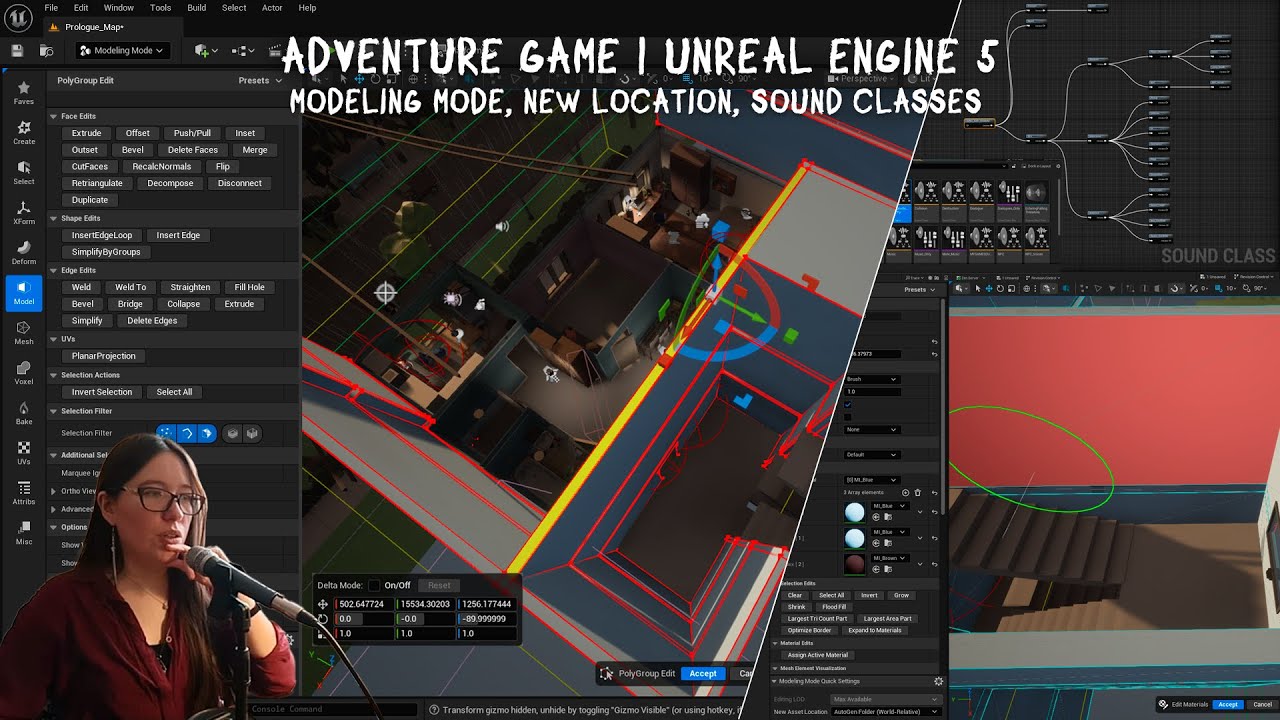Open the content browse folder icon
The image size is (1280, 720).
(x=46, y=50)
